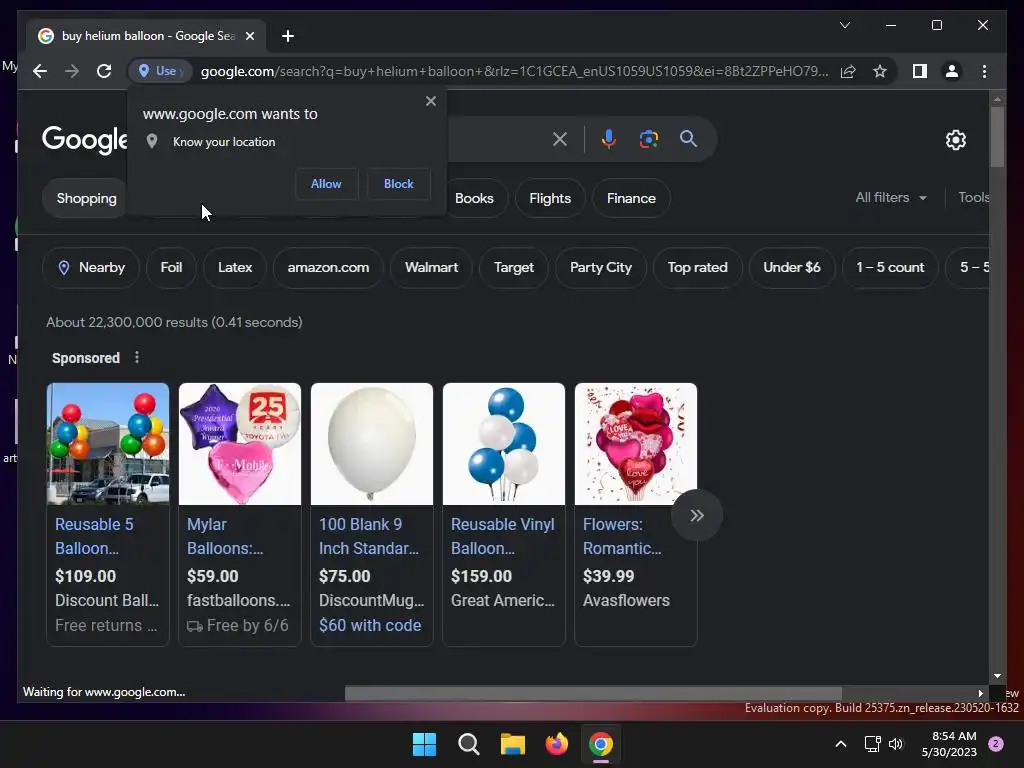1024x768 pixels.
Task: Share this page via the share icon
Action: (x=848, y=71)
